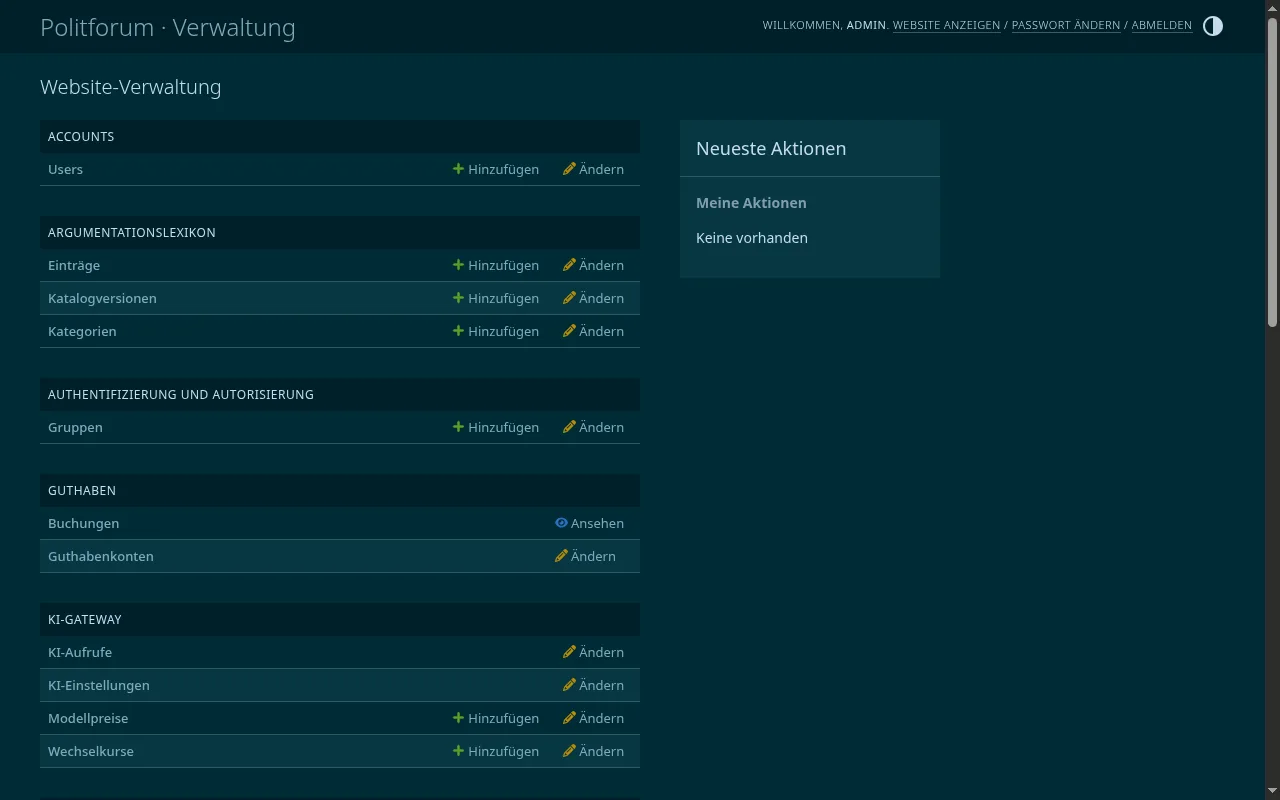Edit Einträge via Ändern
The image size is (1280, 800).
click(593, 265)
